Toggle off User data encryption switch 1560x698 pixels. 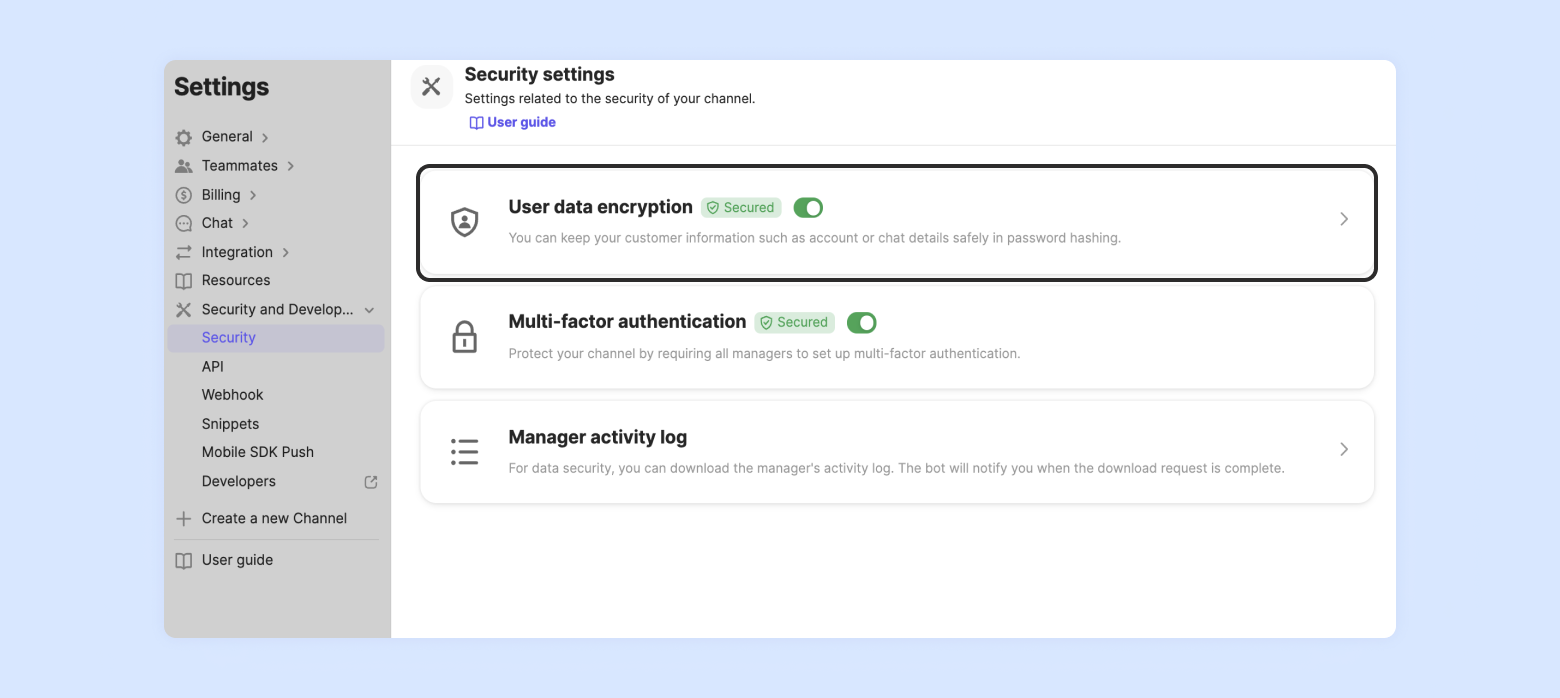[x=808, y=208]
